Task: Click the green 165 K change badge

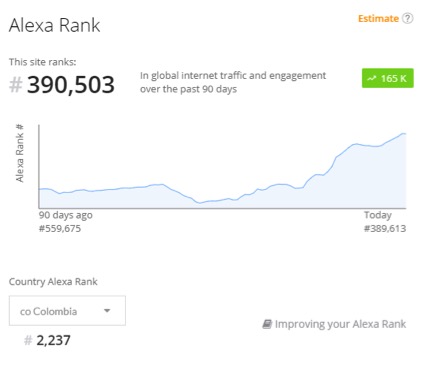Action: [x=388, y=78]
